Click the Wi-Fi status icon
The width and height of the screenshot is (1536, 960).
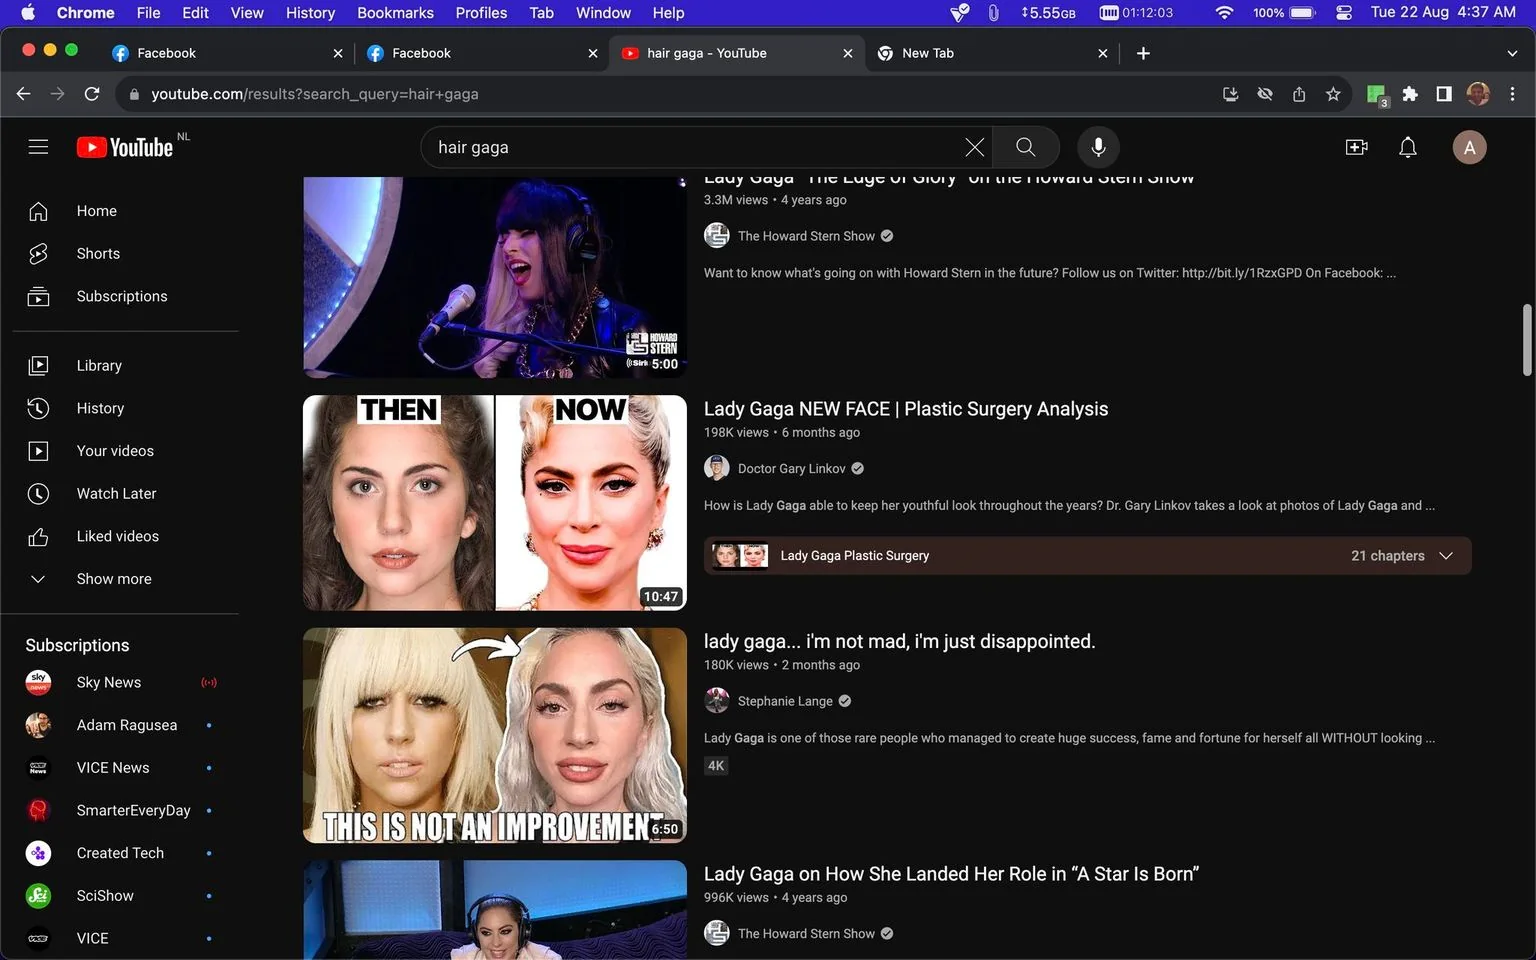[x=1224, y=13]
